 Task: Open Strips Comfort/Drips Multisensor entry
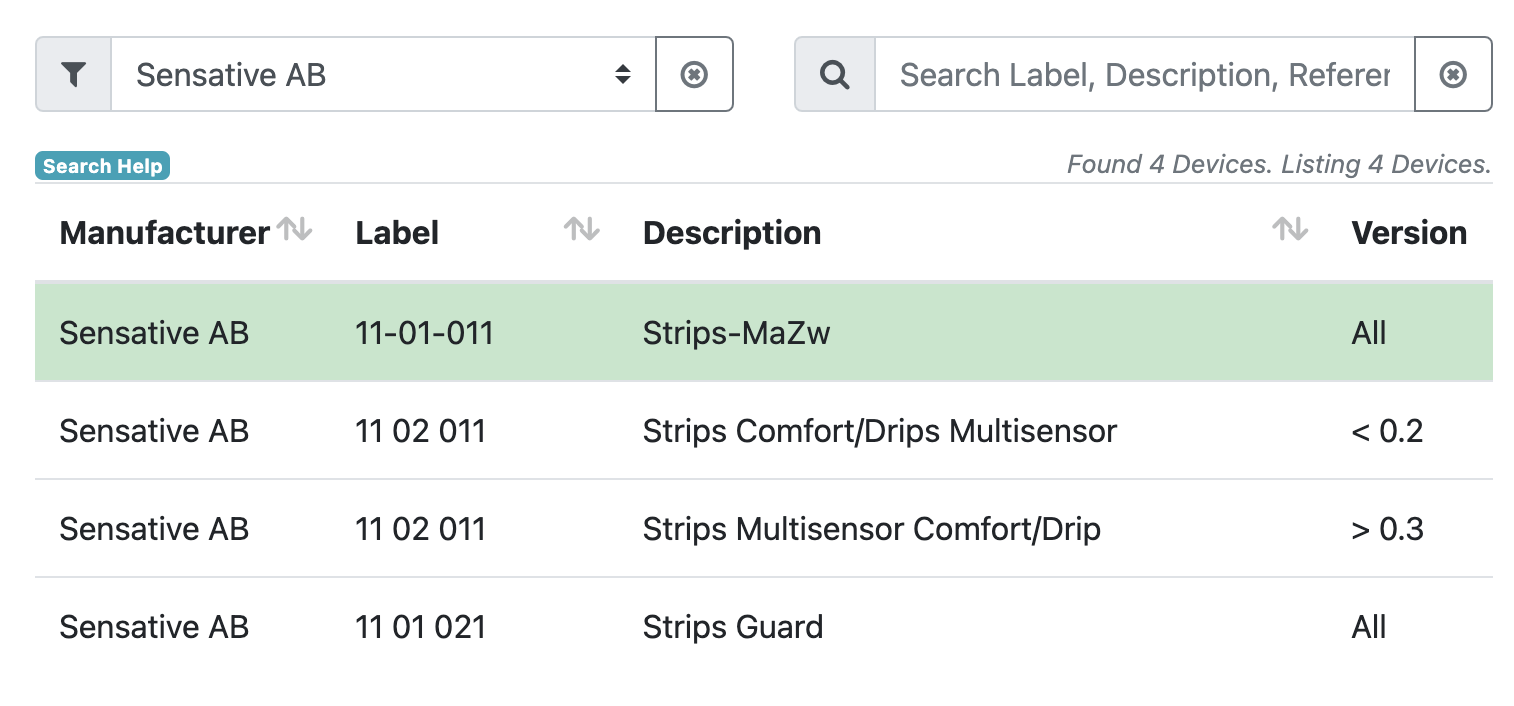coord(879,431)
